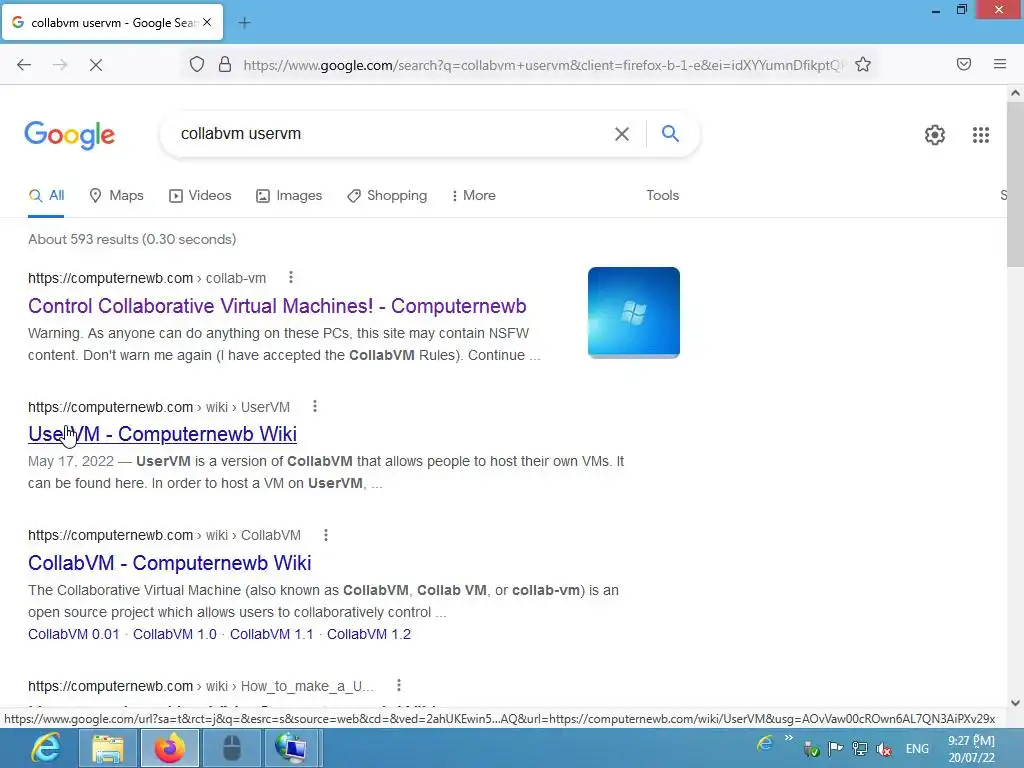Screen dimensions: 1024x768
Task: Click the browser forward arrow
Action: point(60,65)
